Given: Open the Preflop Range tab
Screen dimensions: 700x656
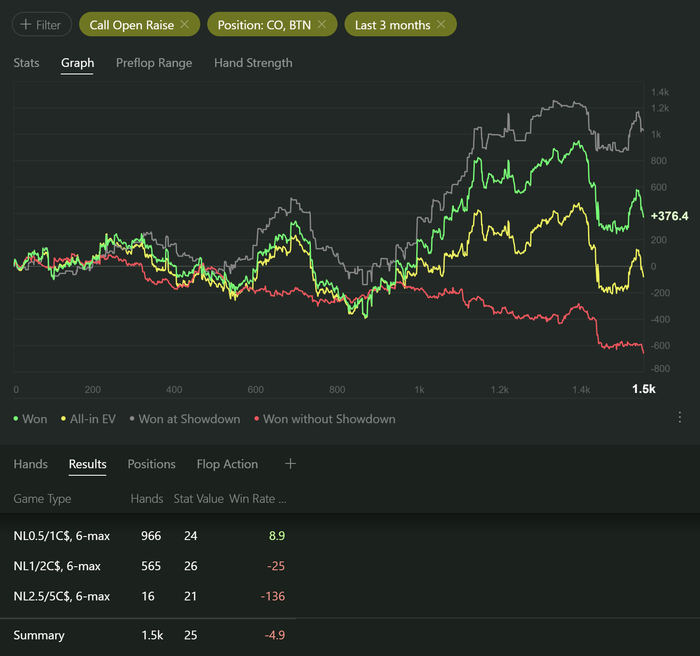Looking at the screenshot, I should [154, 63].
